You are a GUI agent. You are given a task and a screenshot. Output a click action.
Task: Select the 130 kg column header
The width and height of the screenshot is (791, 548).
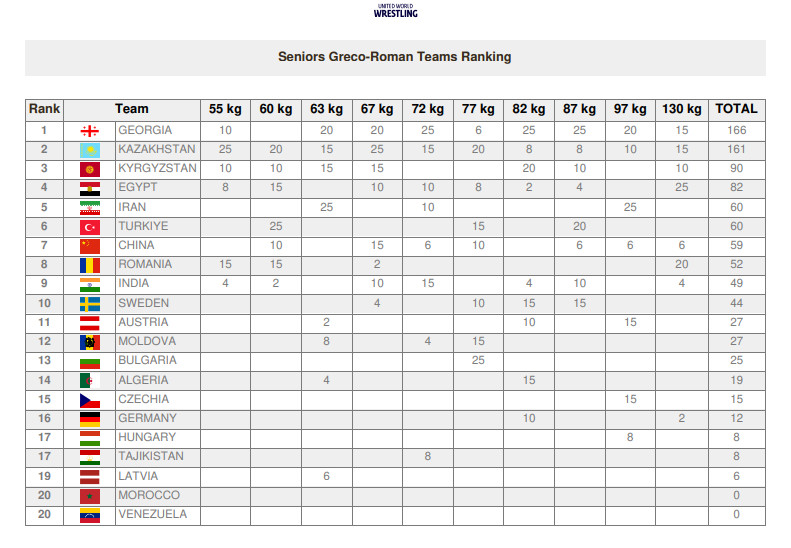[681, 109]
